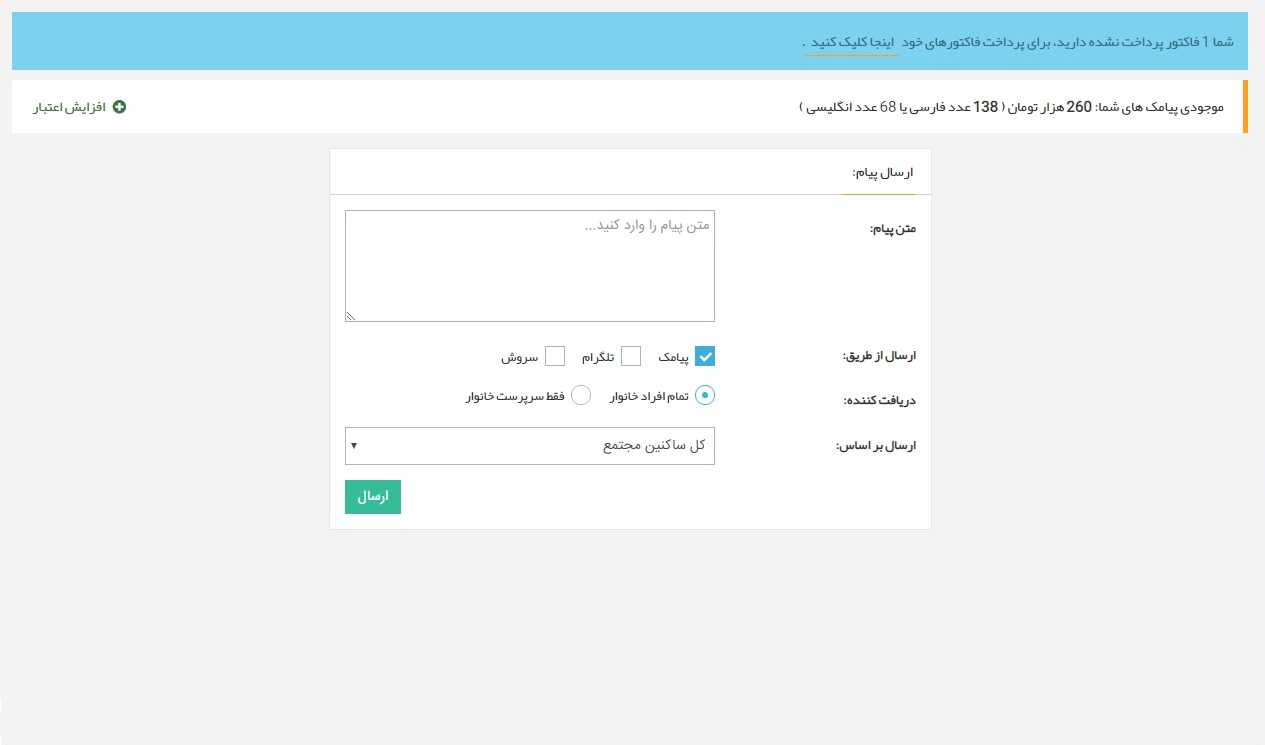Viewport: 1265px width, 745px height.
Task: Click the متن پیام textarea resize handle
Action: coord(351,316)
